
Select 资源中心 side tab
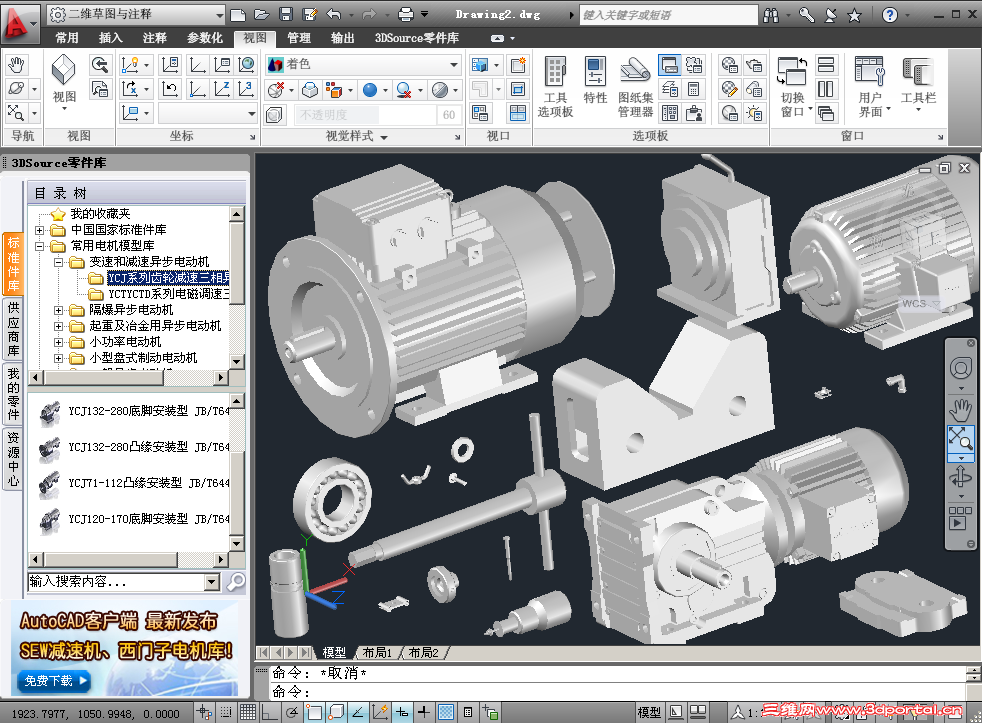pyautogui.click(x=13, y=459)
